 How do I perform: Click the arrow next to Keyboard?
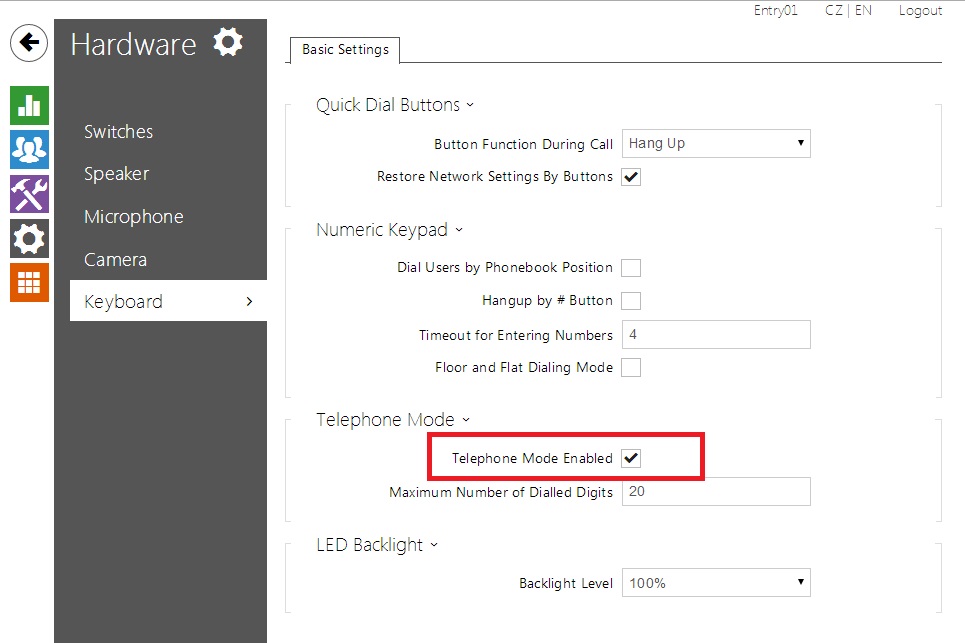[249, 302]
